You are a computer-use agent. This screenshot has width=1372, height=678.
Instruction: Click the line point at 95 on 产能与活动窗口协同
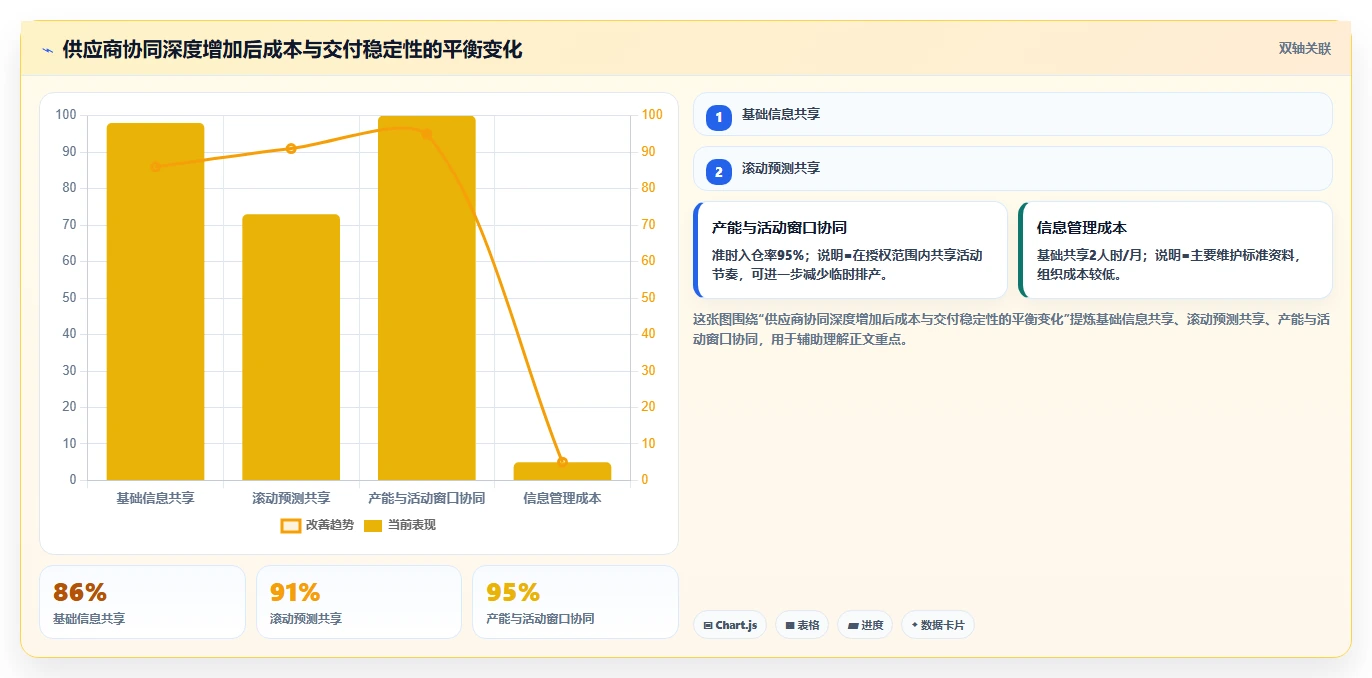(427, 134)
